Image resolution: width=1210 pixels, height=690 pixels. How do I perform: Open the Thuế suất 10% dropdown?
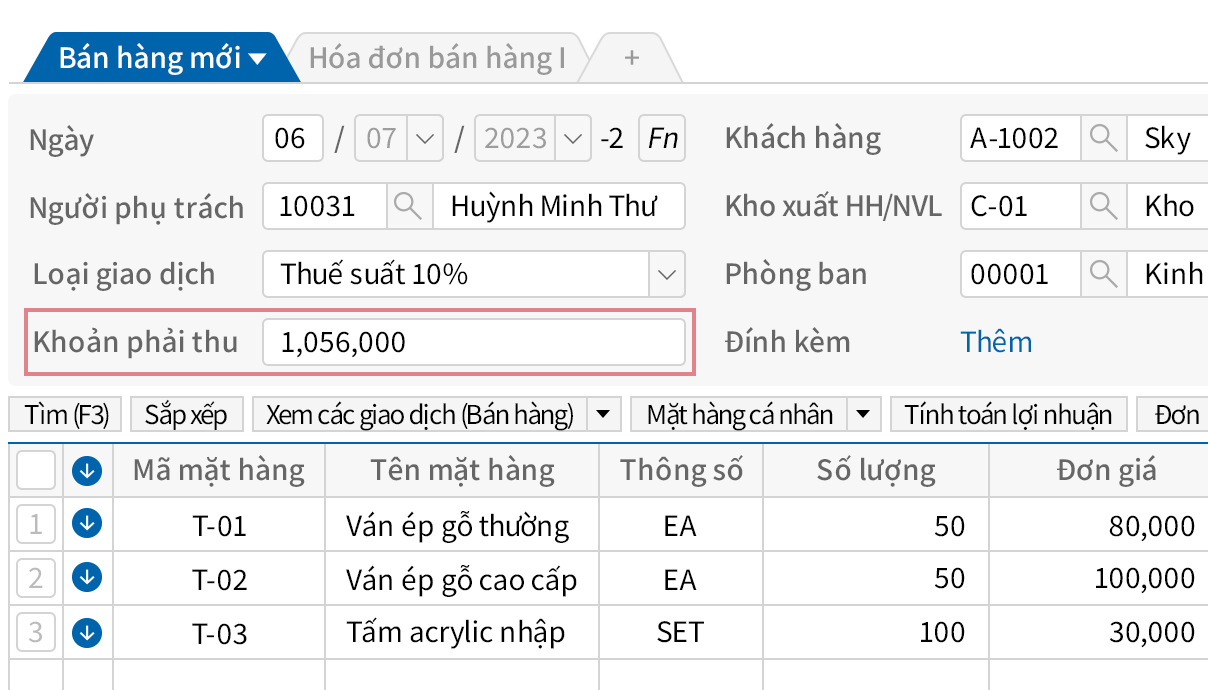pos(666,274)
